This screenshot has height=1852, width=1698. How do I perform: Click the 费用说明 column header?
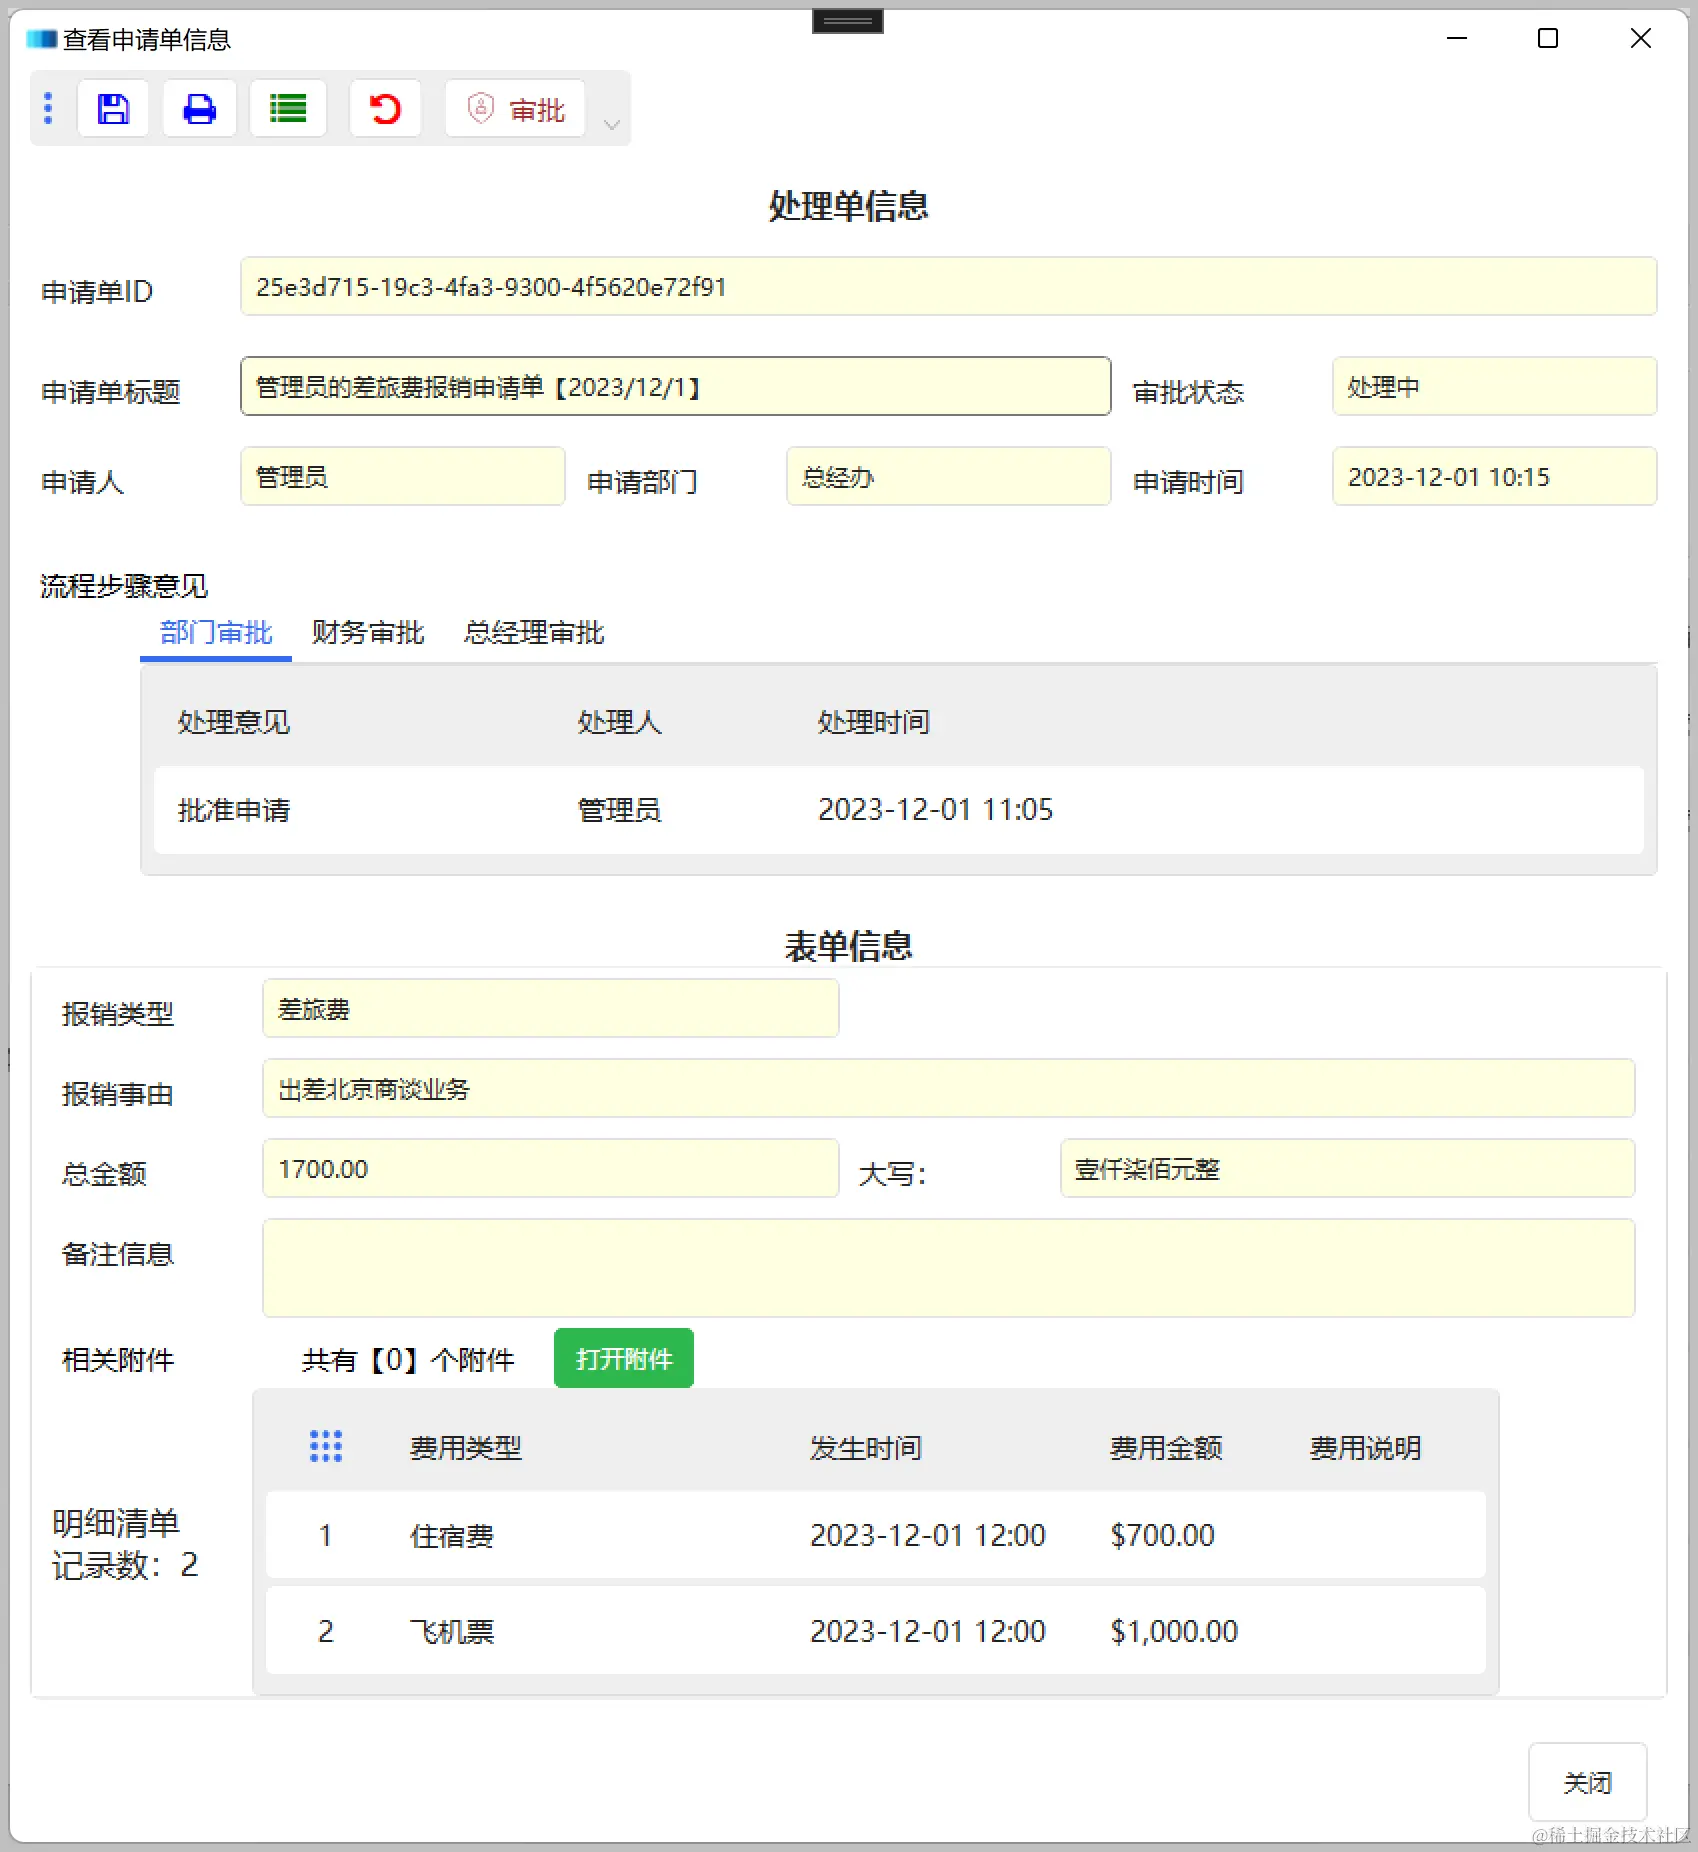pos(1366,1447)
